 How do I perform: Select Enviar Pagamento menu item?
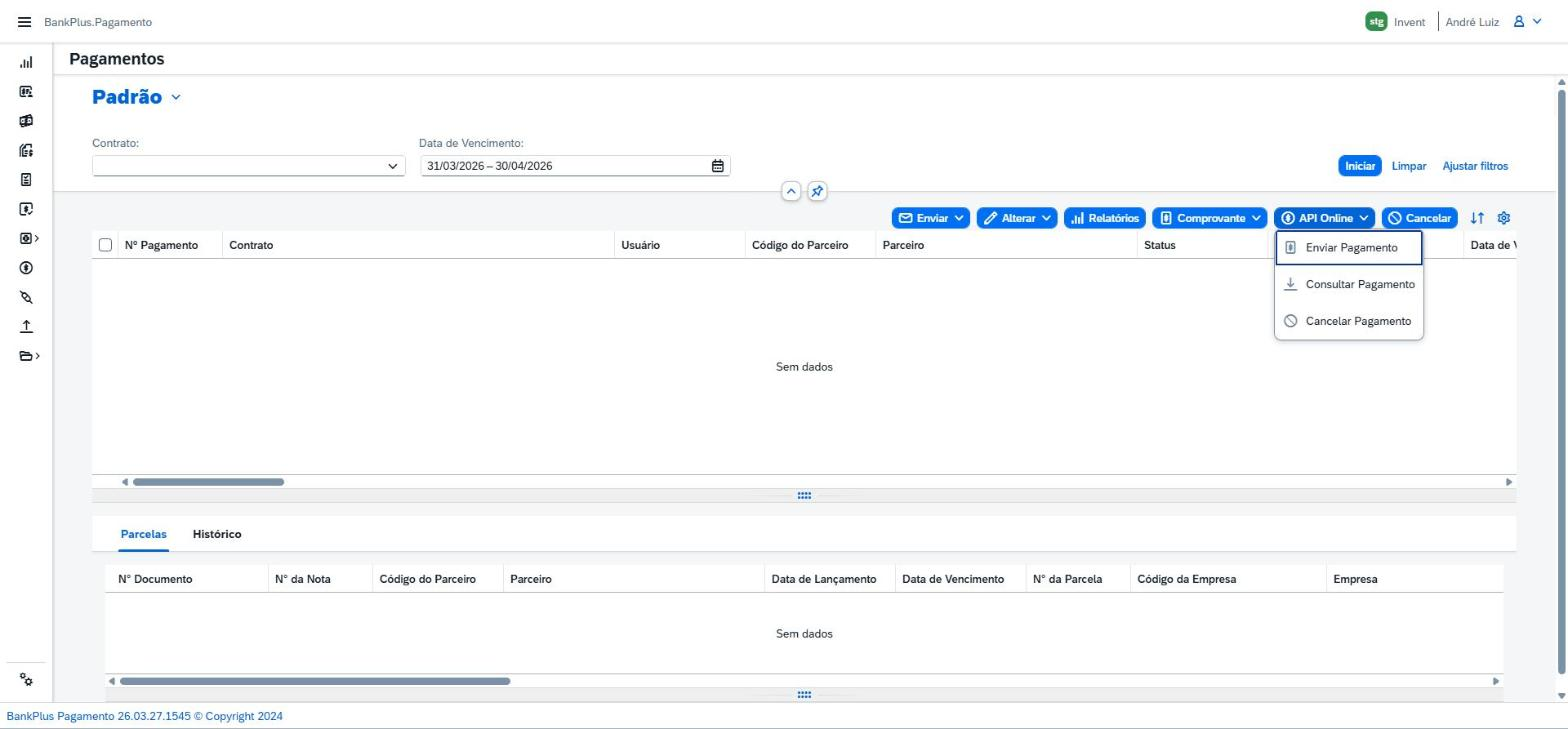[x=1349, y=248]
